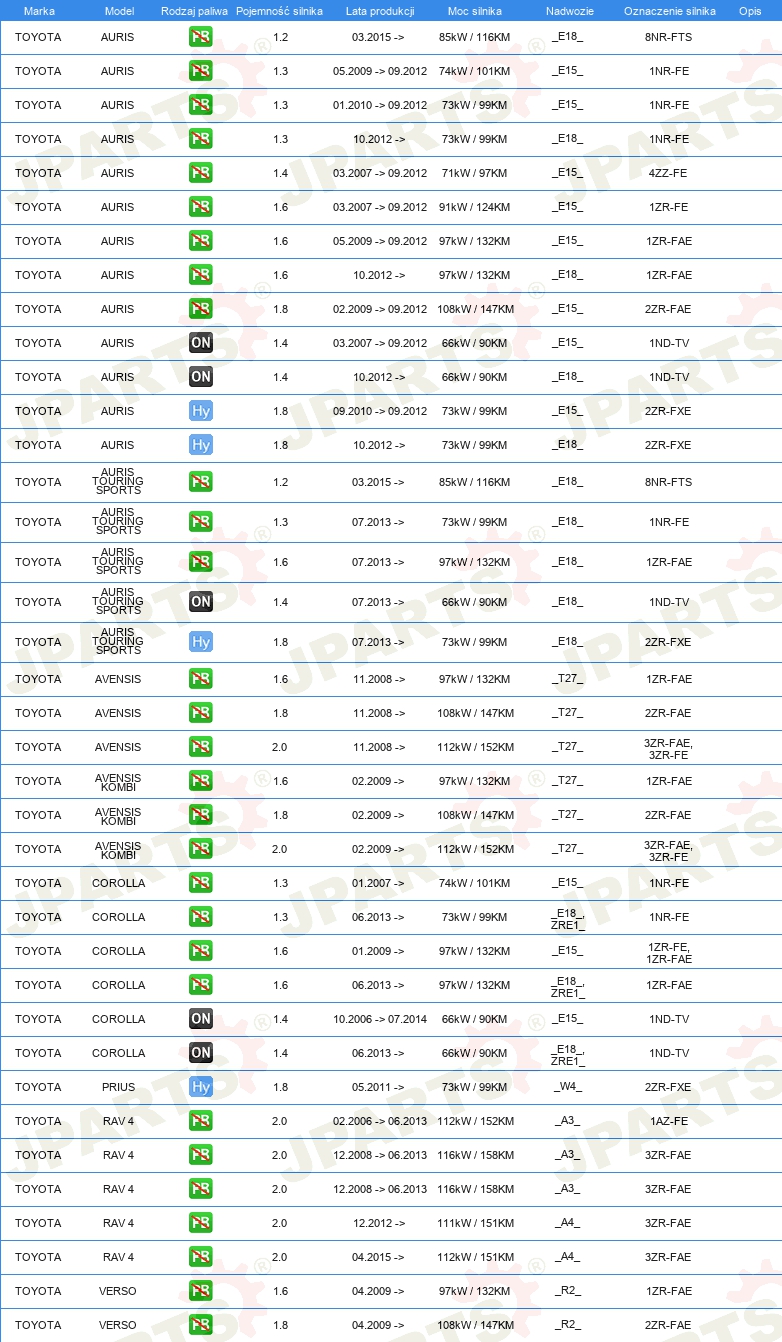Click petrol icon in RAV 4 111kW row
Image resolution: width=782 pixels, height=1342 pixels.
[x=201, y=1223]
